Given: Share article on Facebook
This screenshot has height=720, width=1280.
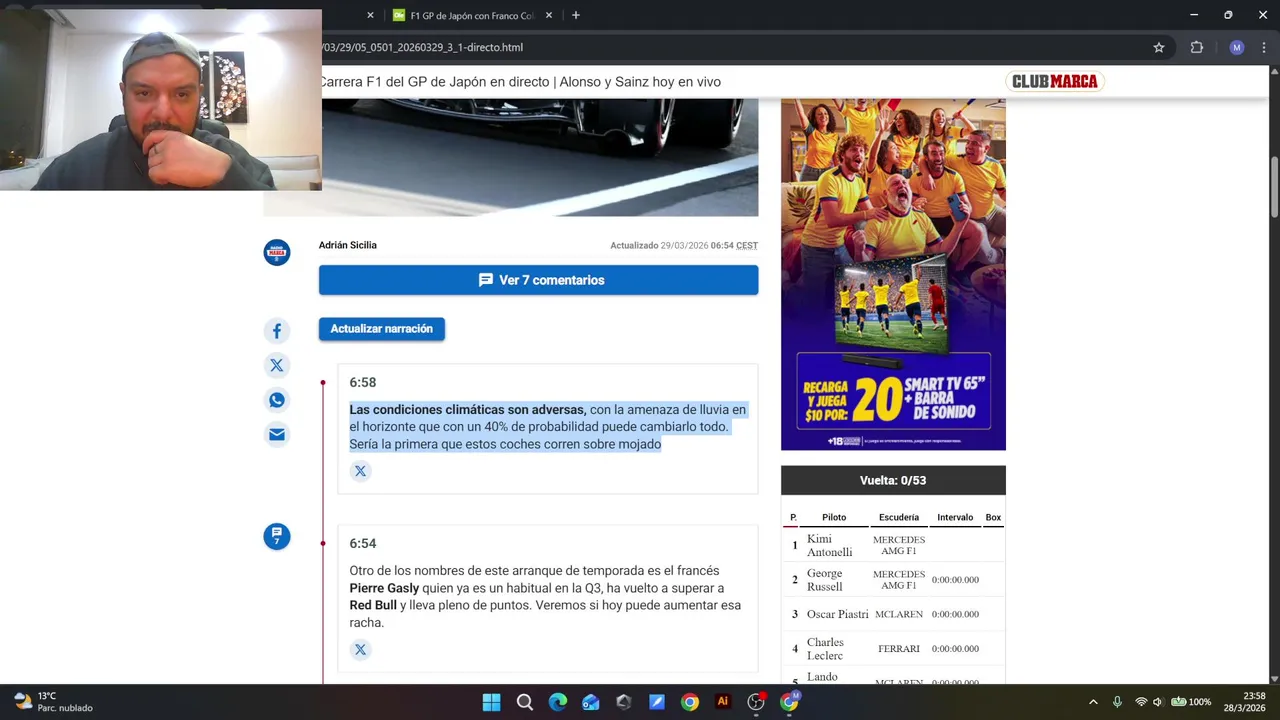Looking at the screenshot, I should tap(277, 331).
